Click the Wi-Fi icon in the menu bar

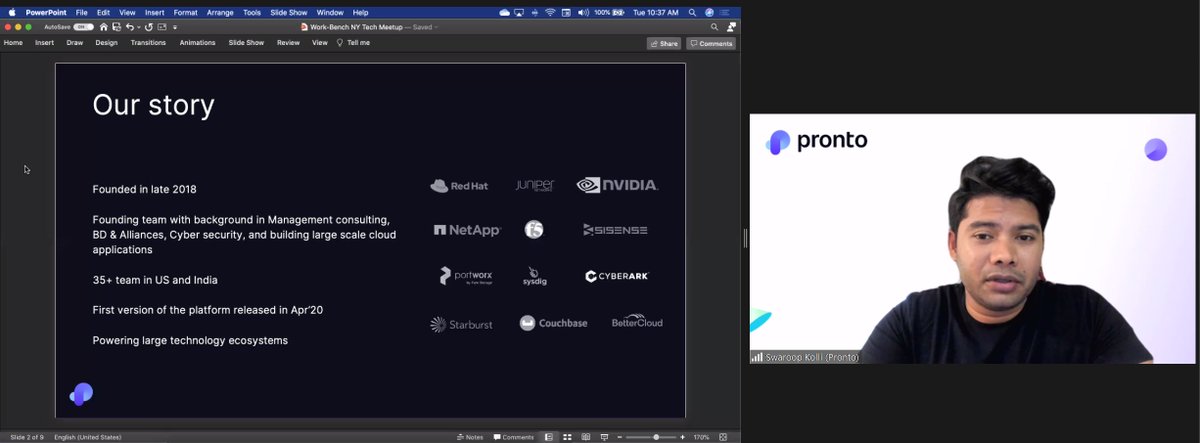pyautogui.click(x=550, y=12)
